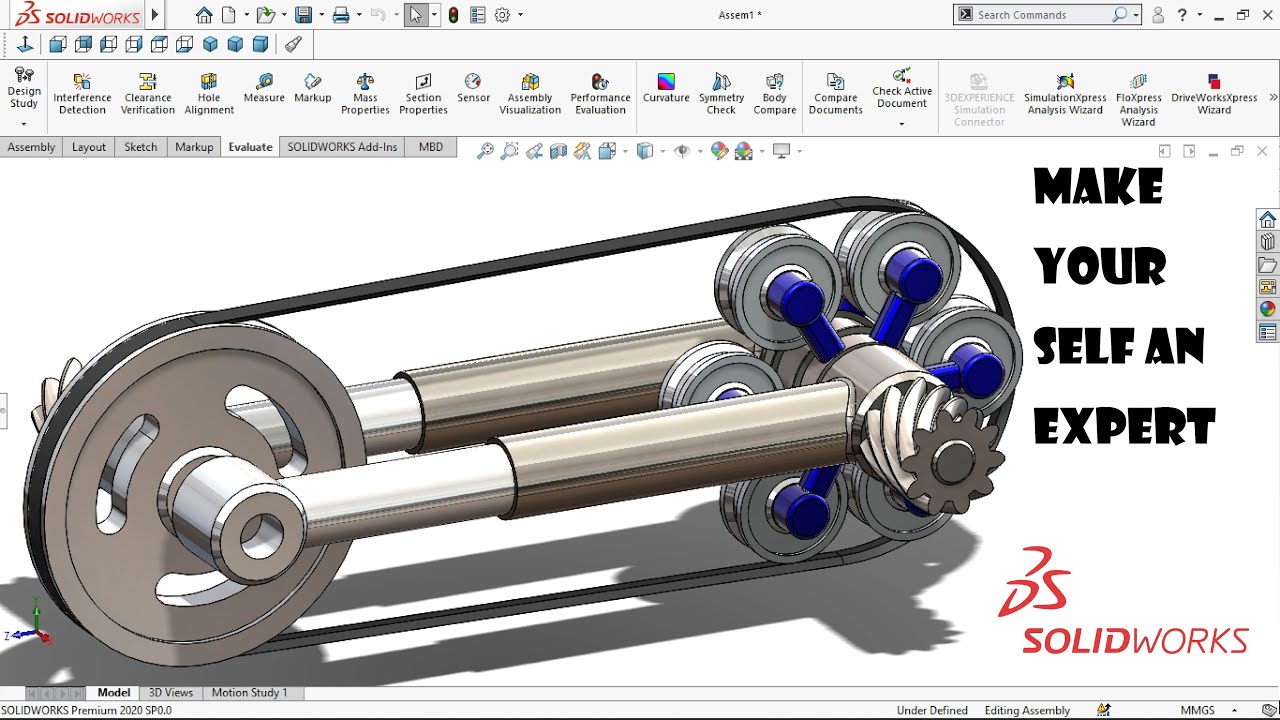The width and height of the screenshot is (1280, 720).
Task: Switch to the Sketch tab
Action: coord(140,147)
